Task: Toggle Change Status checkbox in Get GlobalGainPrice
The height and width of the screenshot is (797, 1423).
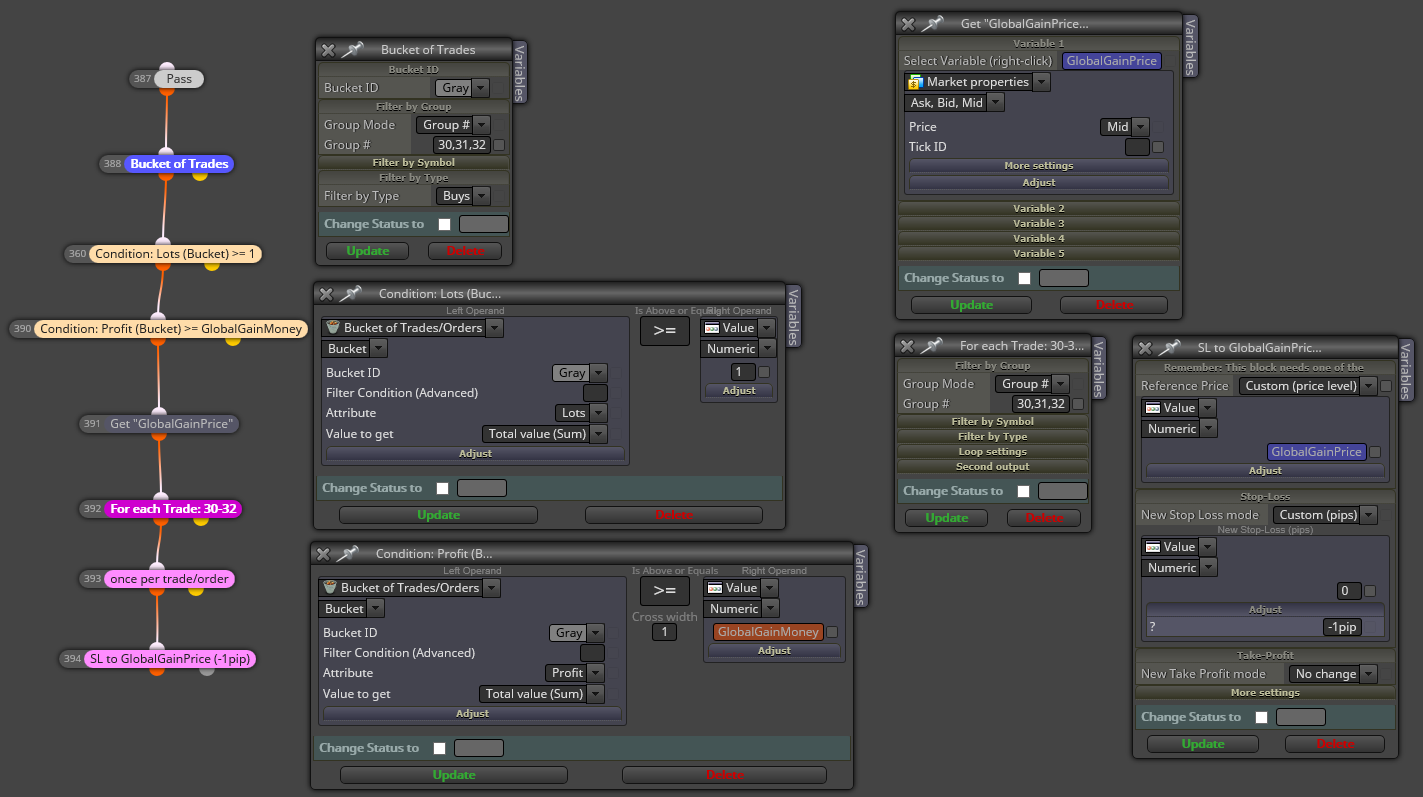Action: click(1024, 279)
